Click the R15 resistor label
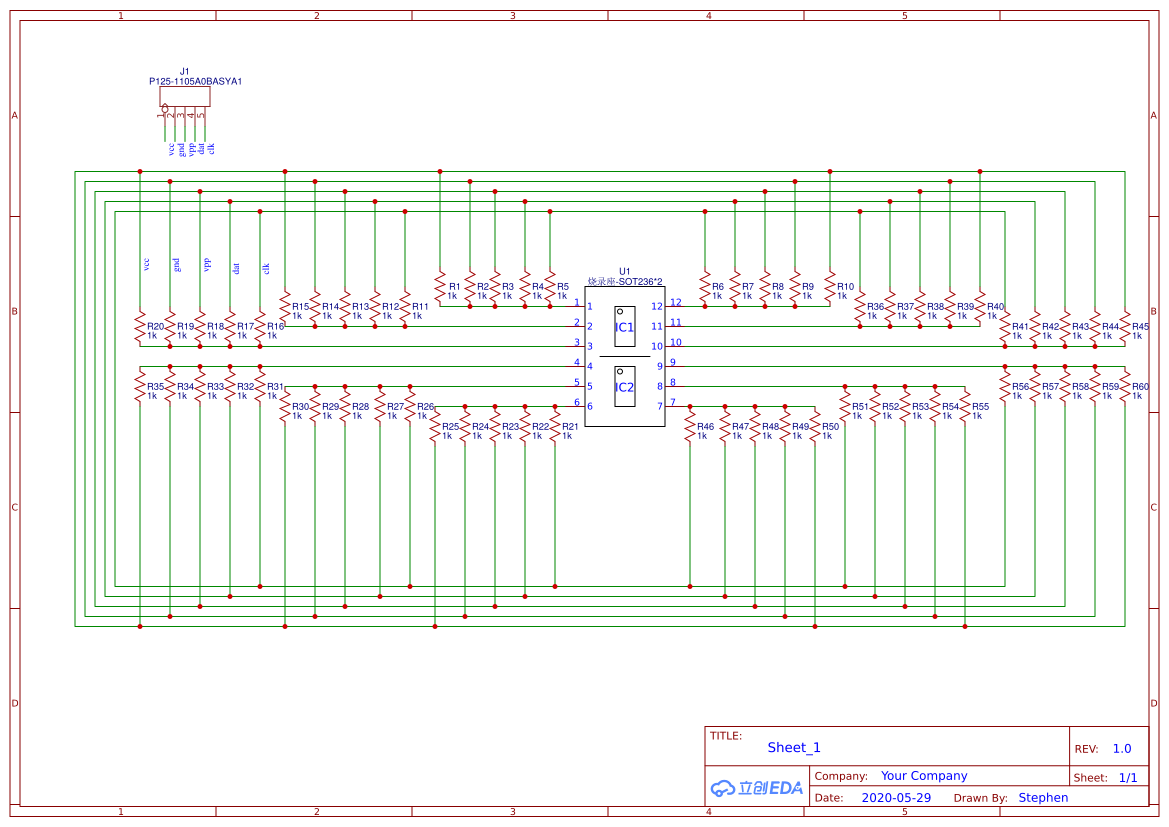 [300, 306]
